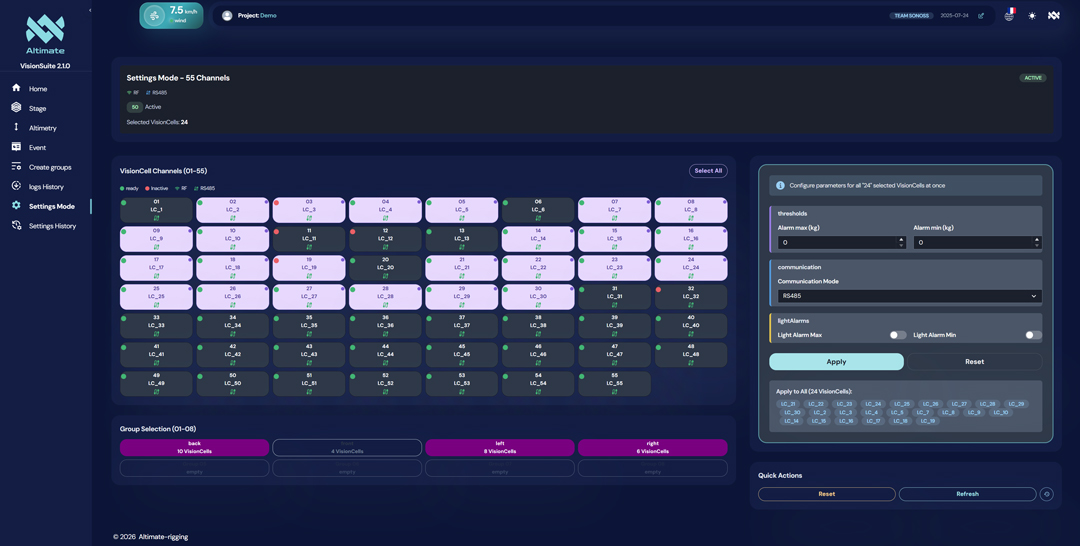Click the Altimetry arrow icon
This screenshot has height=546, width=1080.
pyautogui.click(x=16, y=128)
